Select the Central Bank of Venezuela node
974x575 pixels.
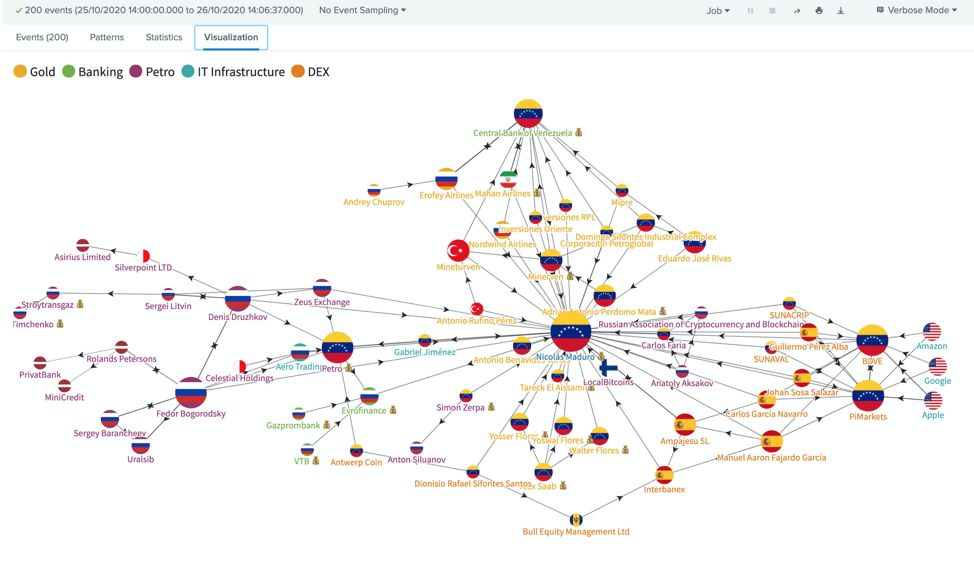(x=528, y=114)
